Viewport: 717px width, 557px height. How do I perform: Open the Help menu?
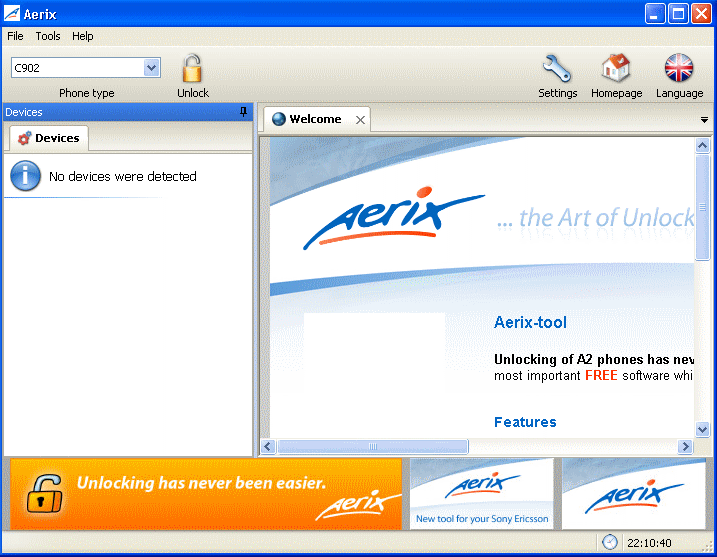[83, 36]
